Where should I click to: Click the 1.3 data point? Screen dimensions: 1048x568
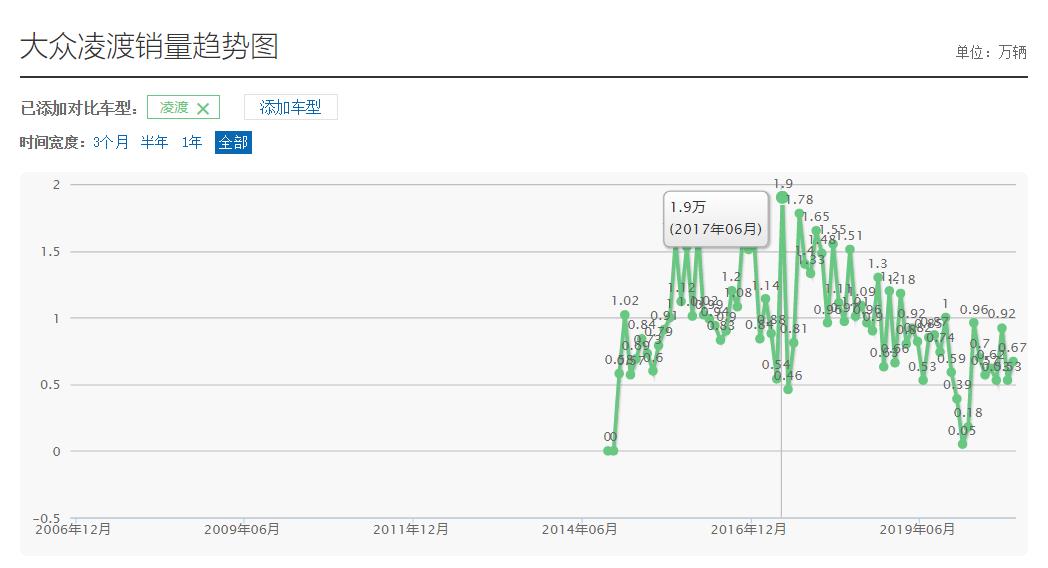878,277
